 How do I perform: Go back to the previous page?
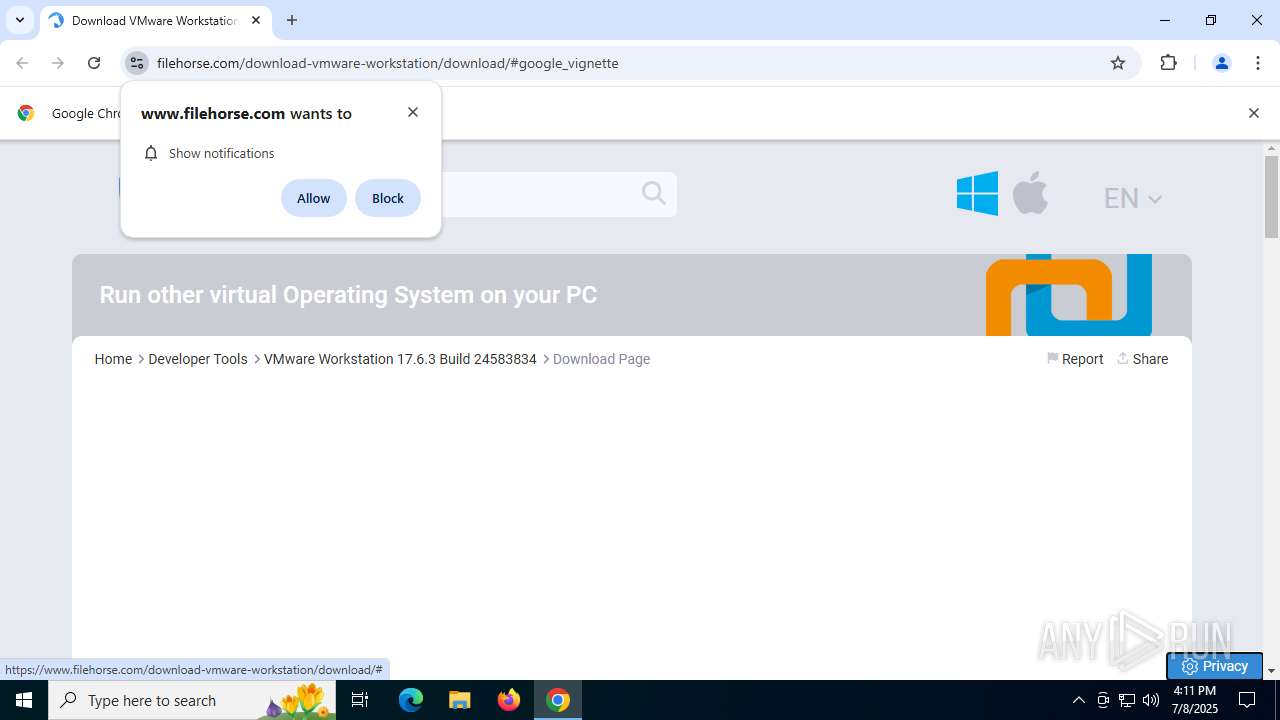point(22,63)
